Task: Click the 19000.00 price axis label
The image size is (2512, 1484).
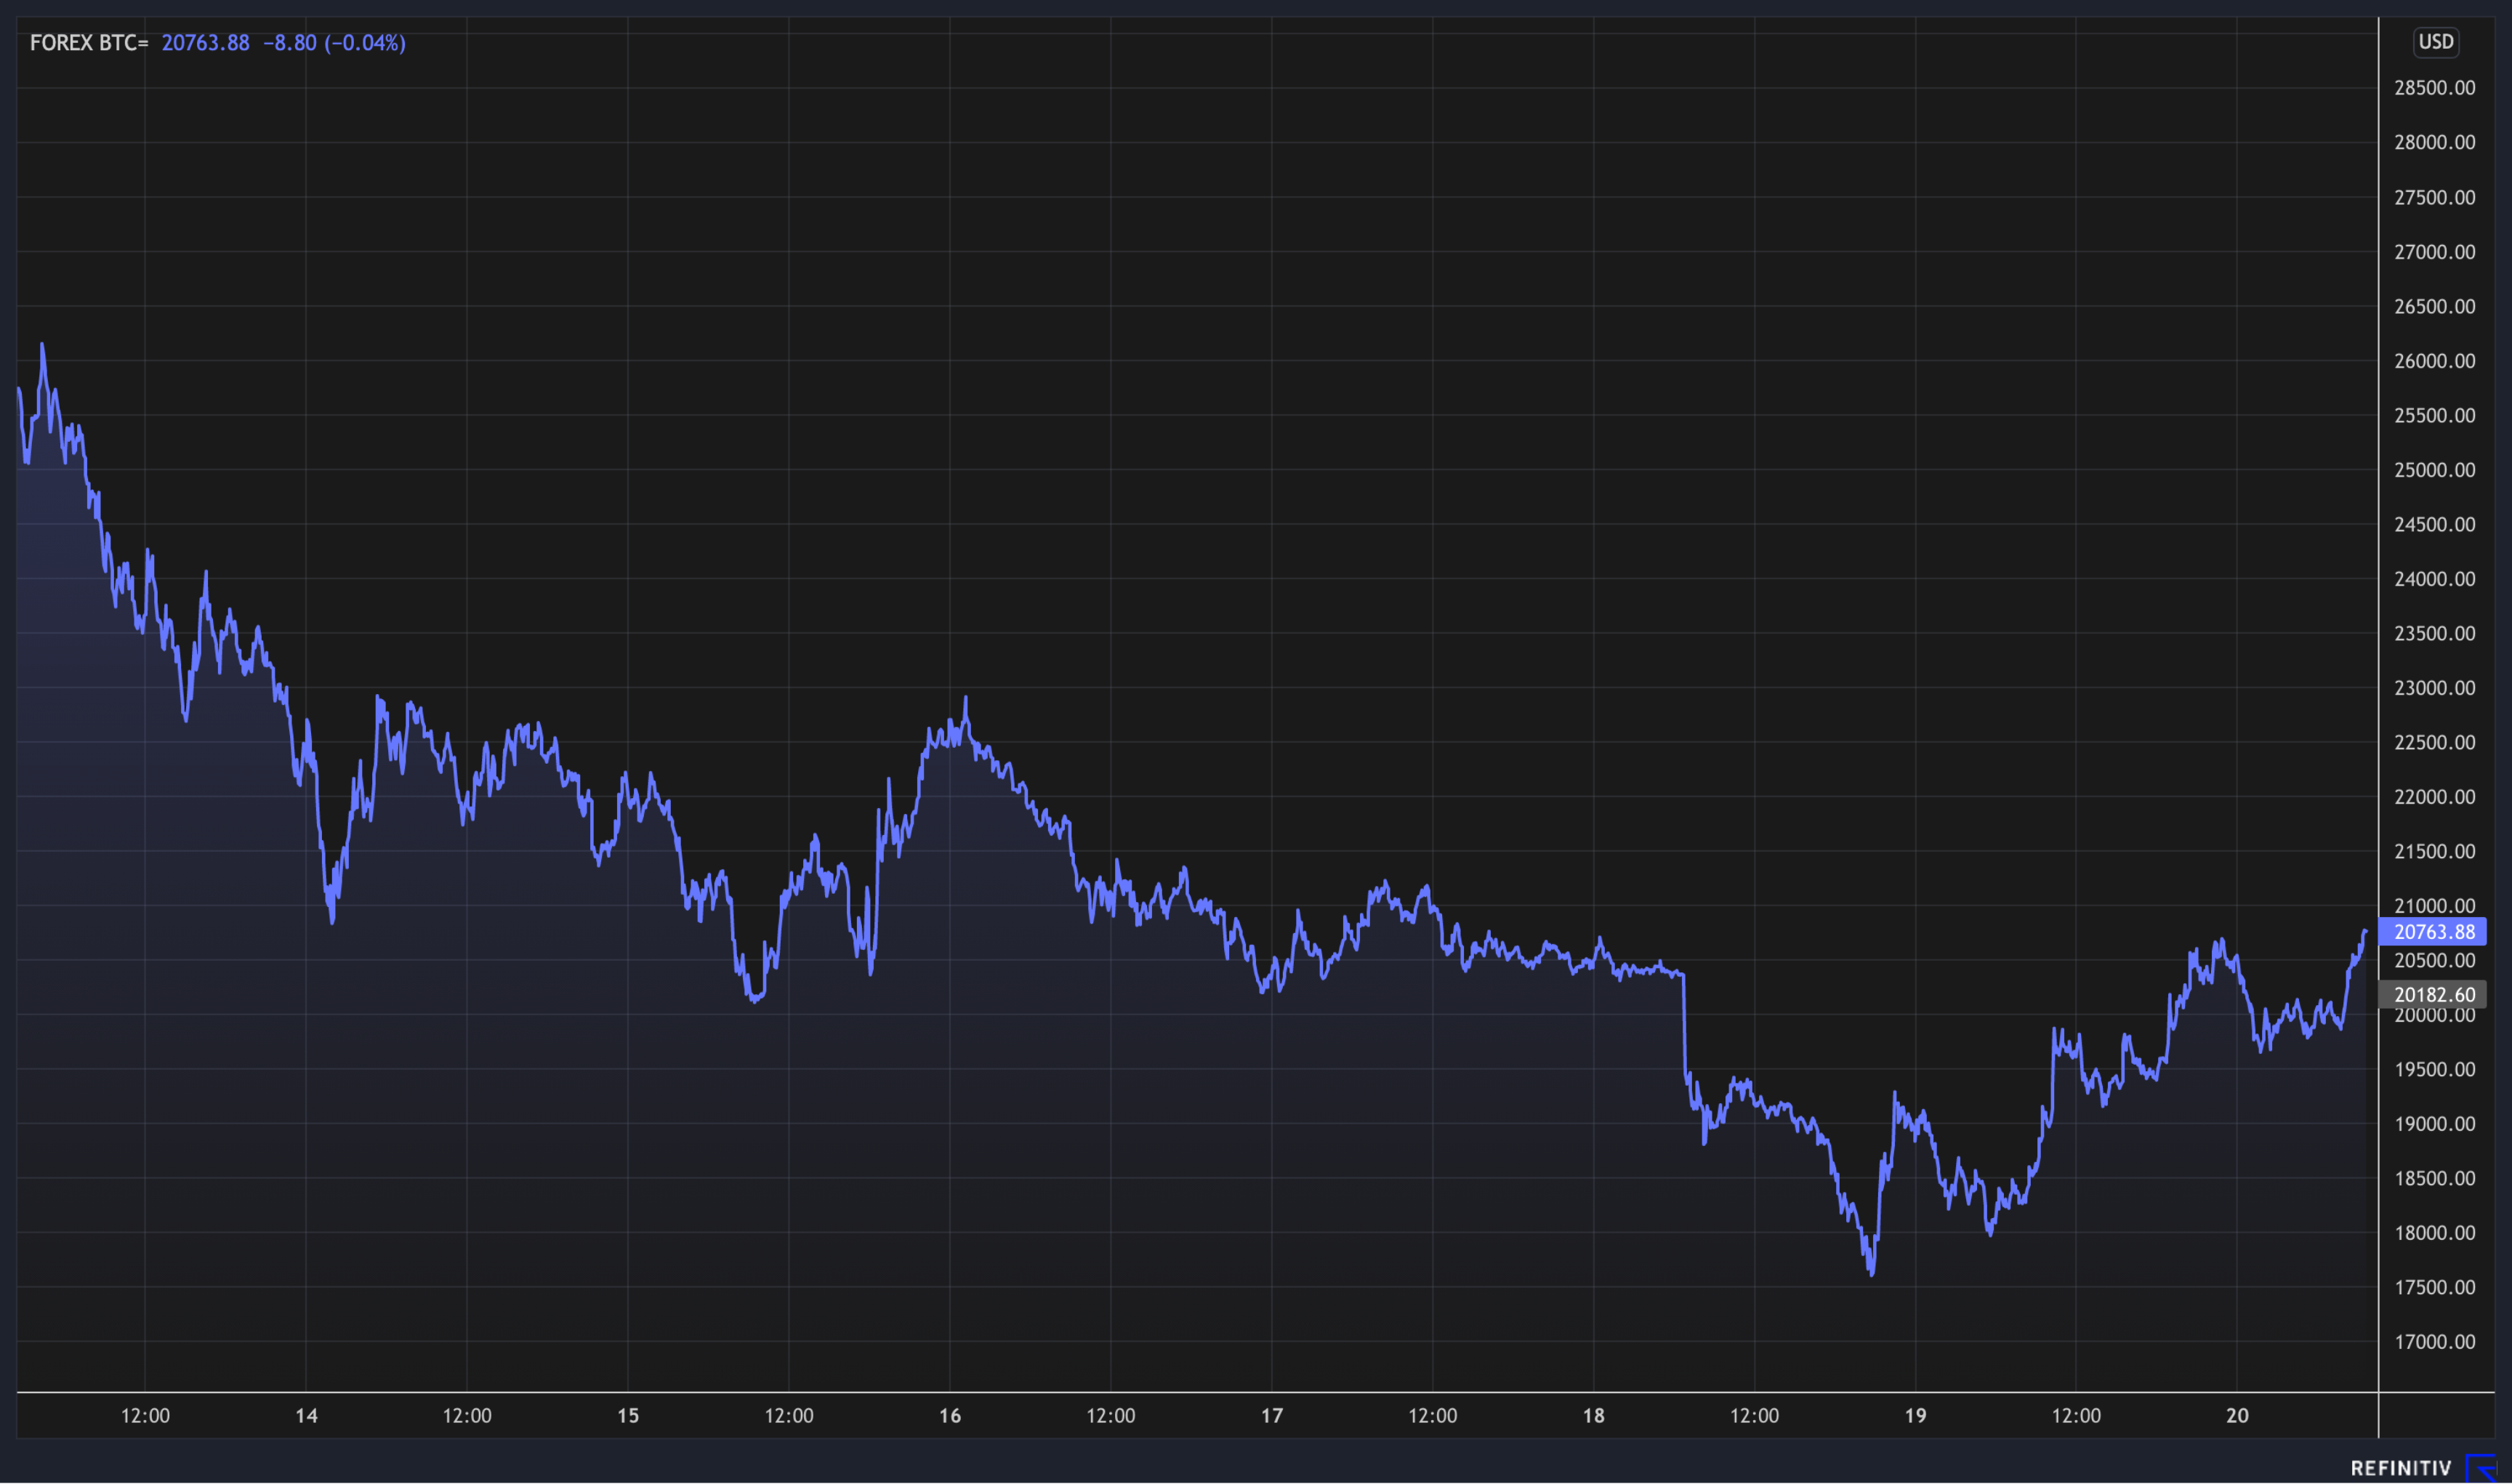Action: click(x=2434, y=1124)
